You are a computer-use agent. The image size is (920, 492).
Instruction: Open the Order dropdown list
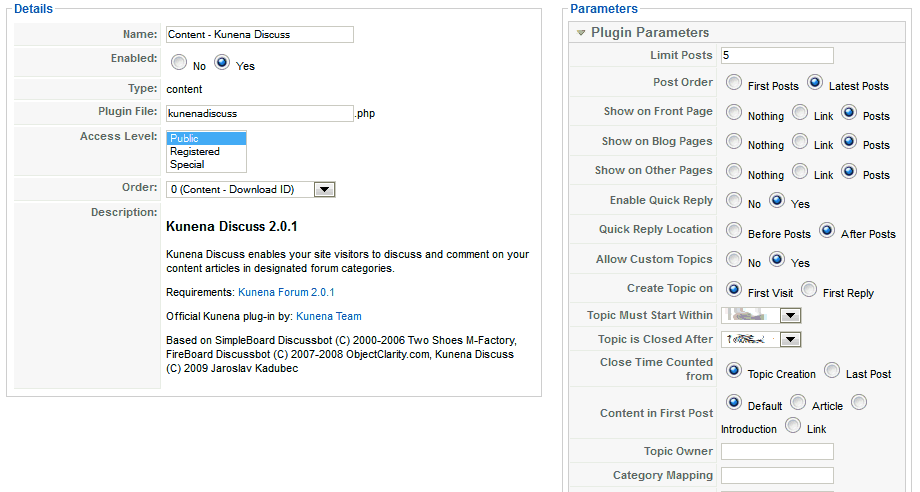324,189
